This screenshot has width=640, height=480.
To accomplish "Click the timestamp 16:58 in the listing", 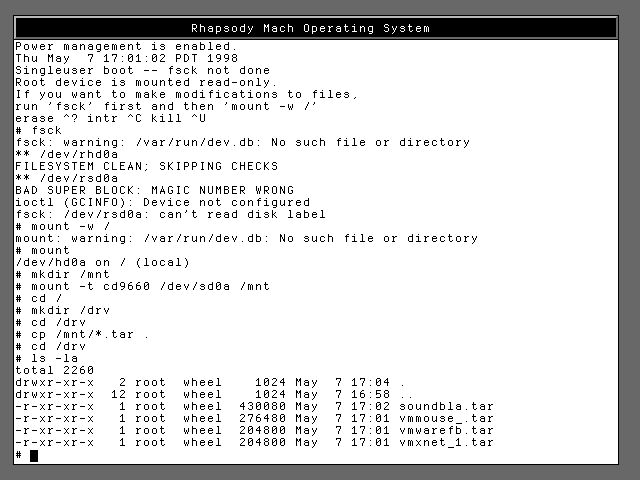I will (x=370, y=394).
